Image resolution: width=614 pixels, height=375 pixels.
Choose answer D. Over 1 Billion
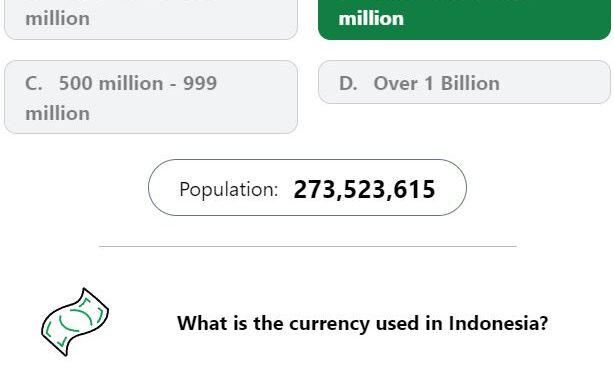tap(464, 82)
